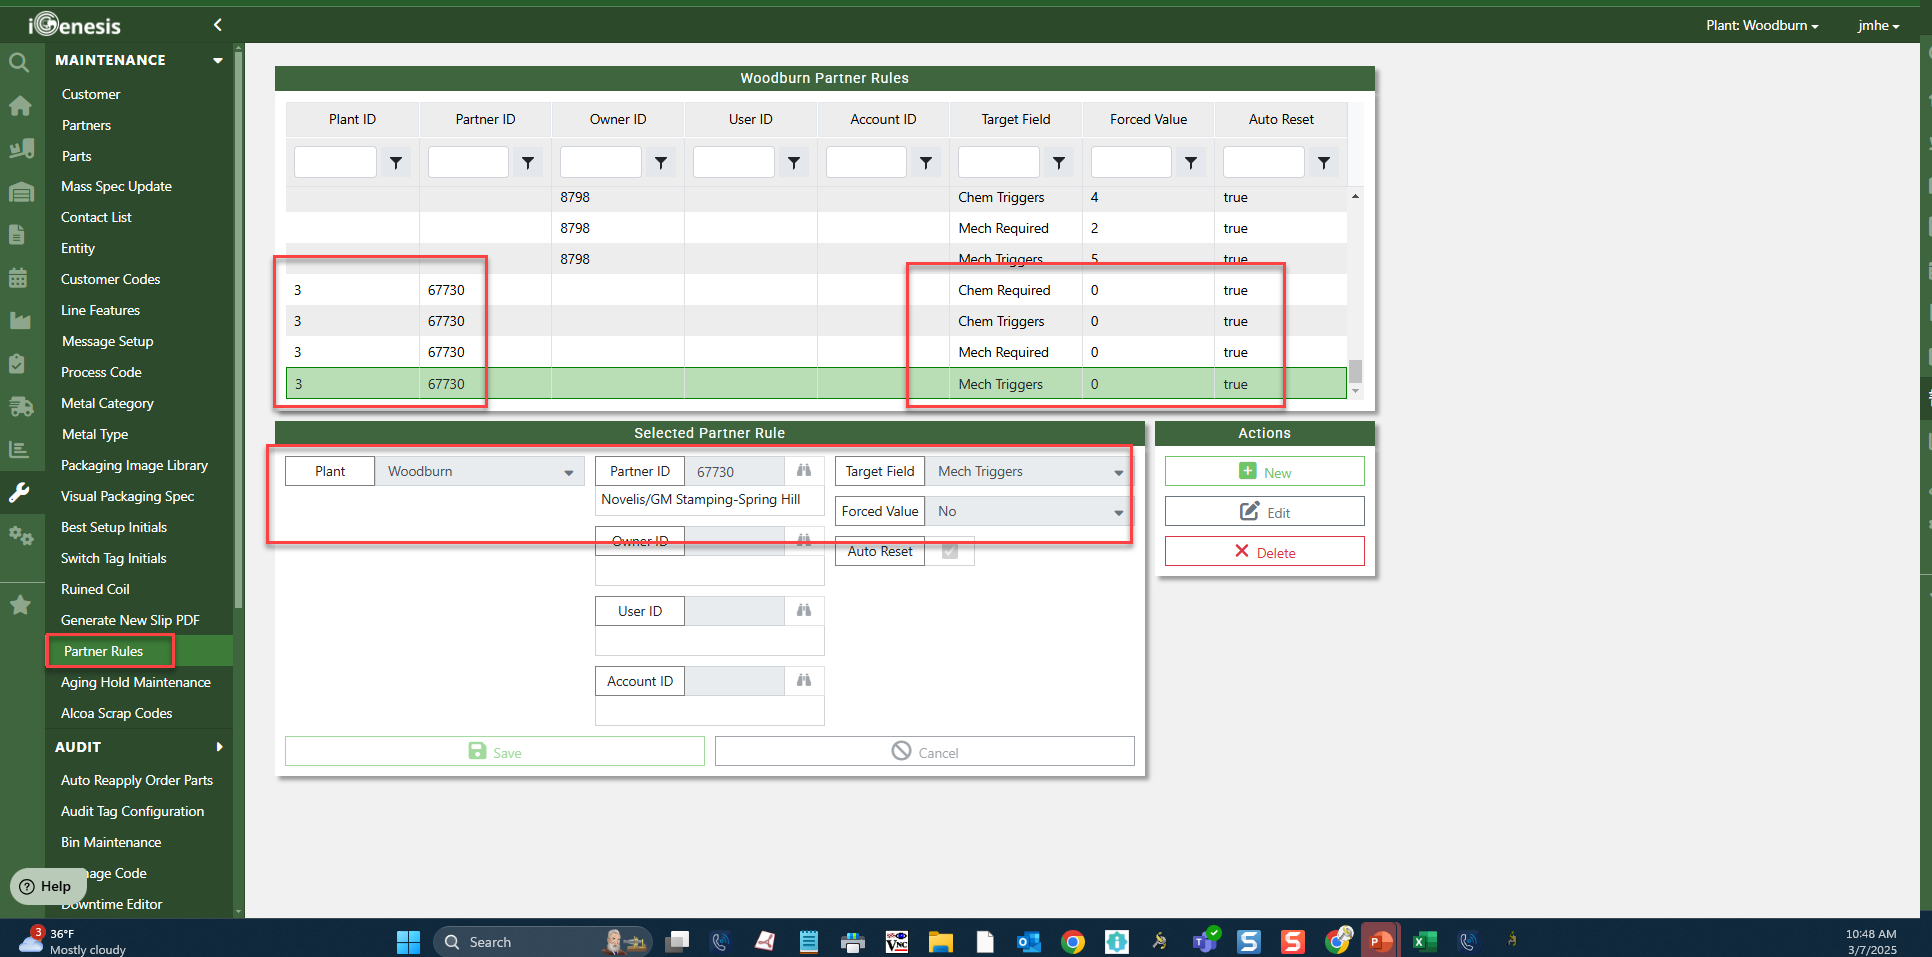
Task: Toggle the Auto Reset checkbox
Action: (950, 551)
